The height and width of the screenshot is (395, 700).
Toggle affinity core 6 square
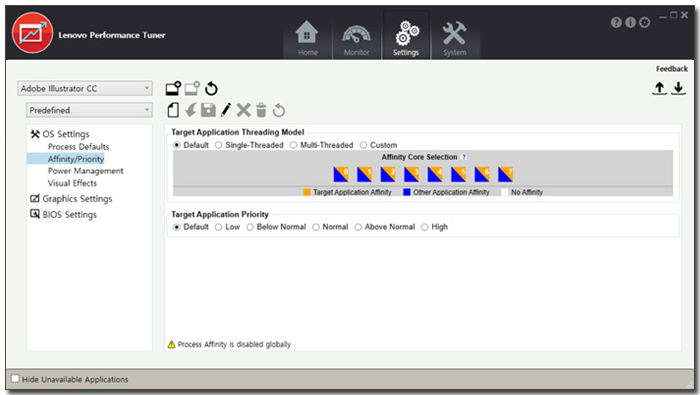pos(482,175)
